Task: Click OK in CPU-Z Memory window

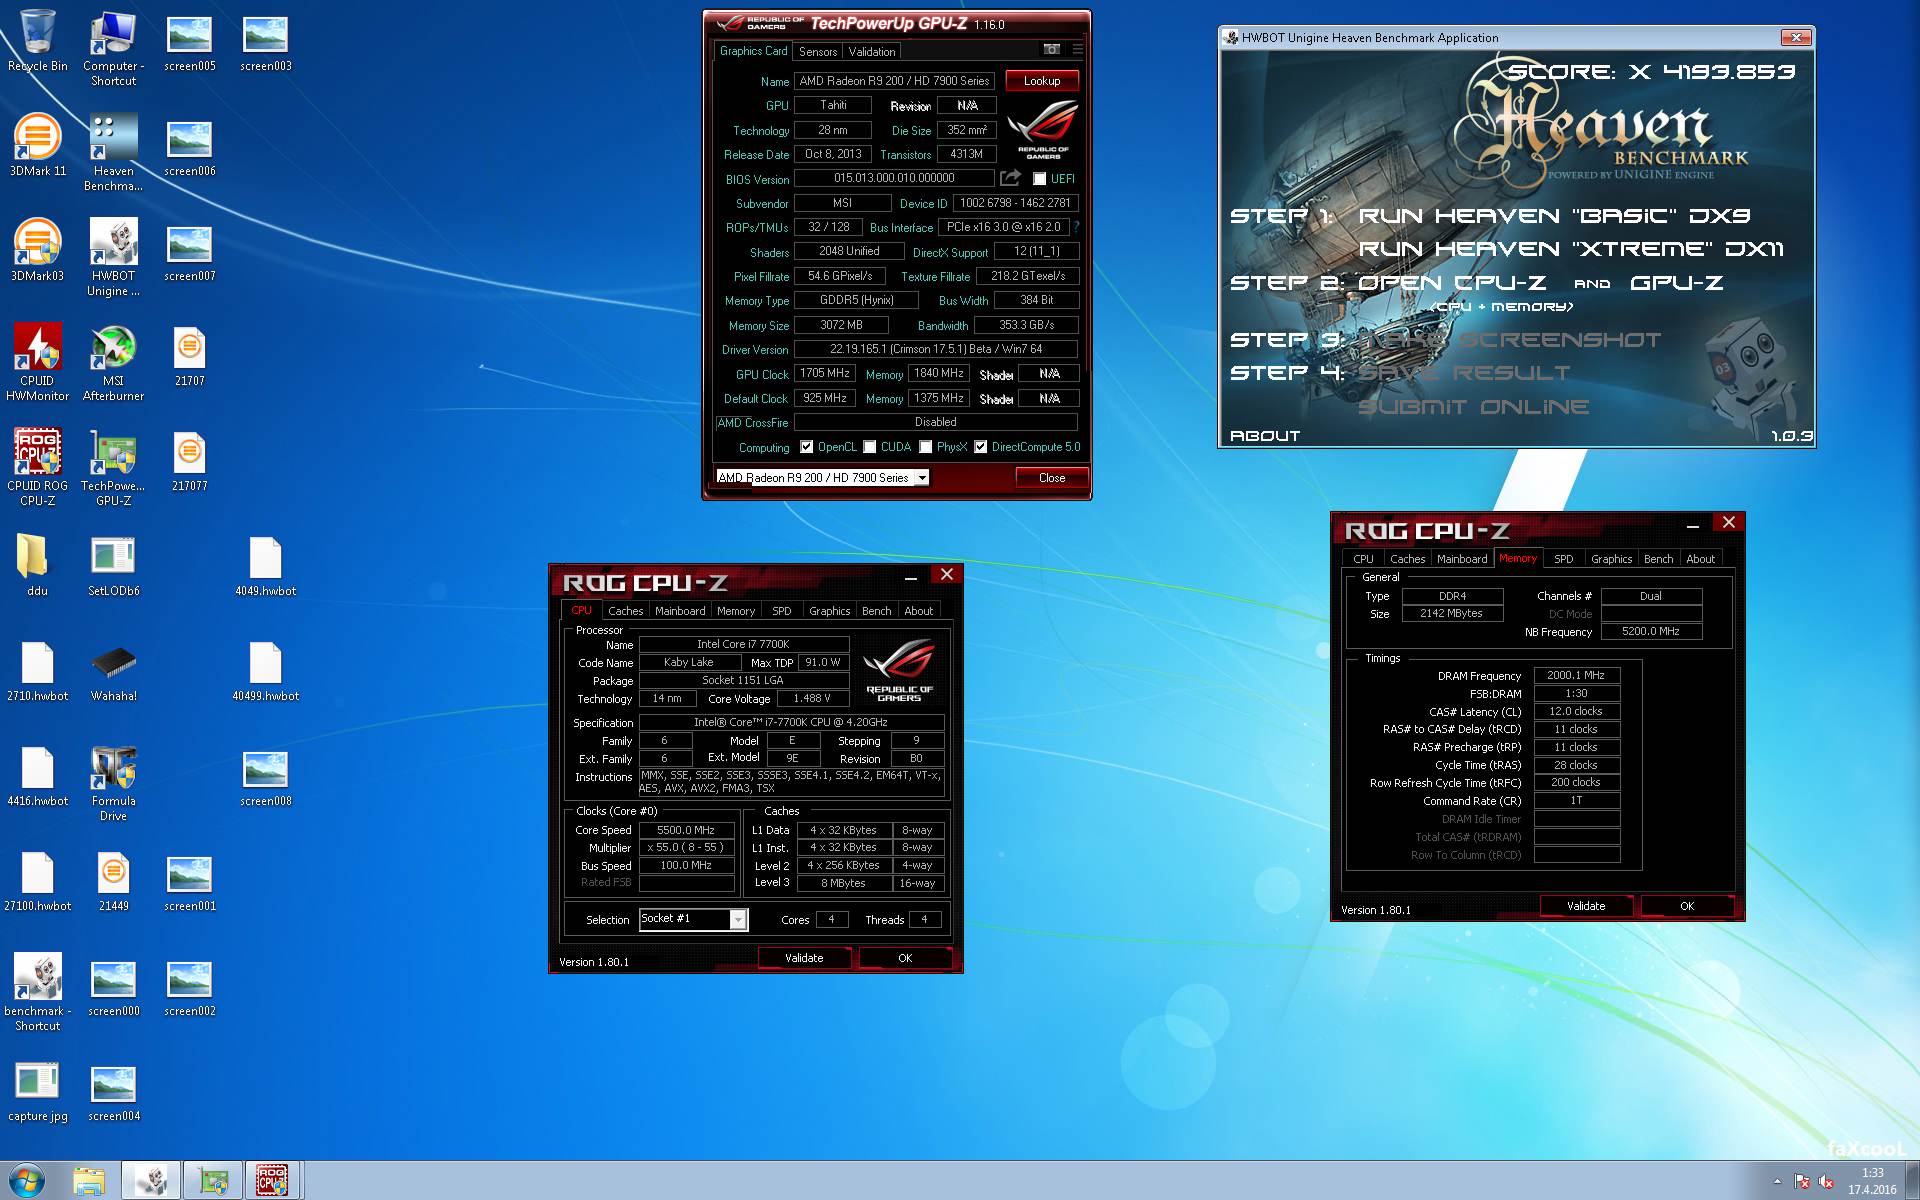Action: 1687,906
